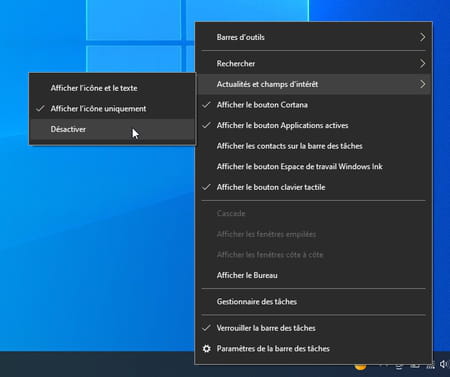Open Actualités et champs d'intérêt entry
450x377 pixels.
coord(313,84)
